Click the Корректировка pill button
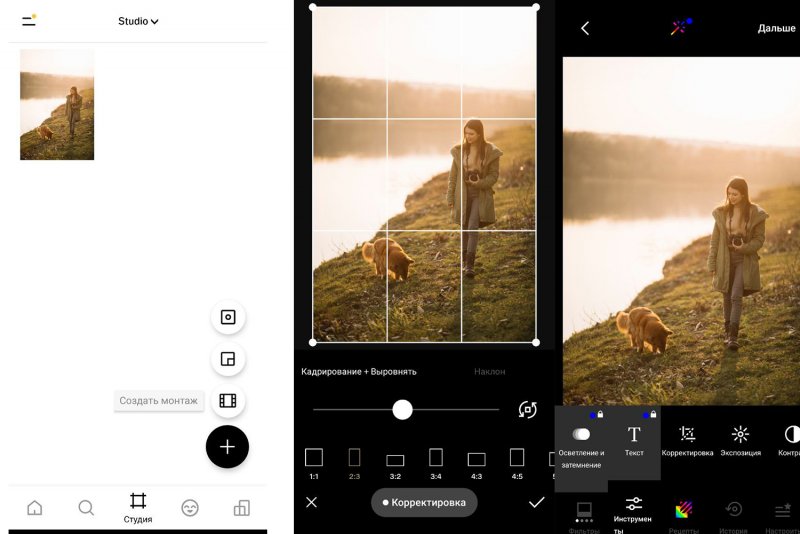The height and width of the screenshot is (534, 800). 424,502
